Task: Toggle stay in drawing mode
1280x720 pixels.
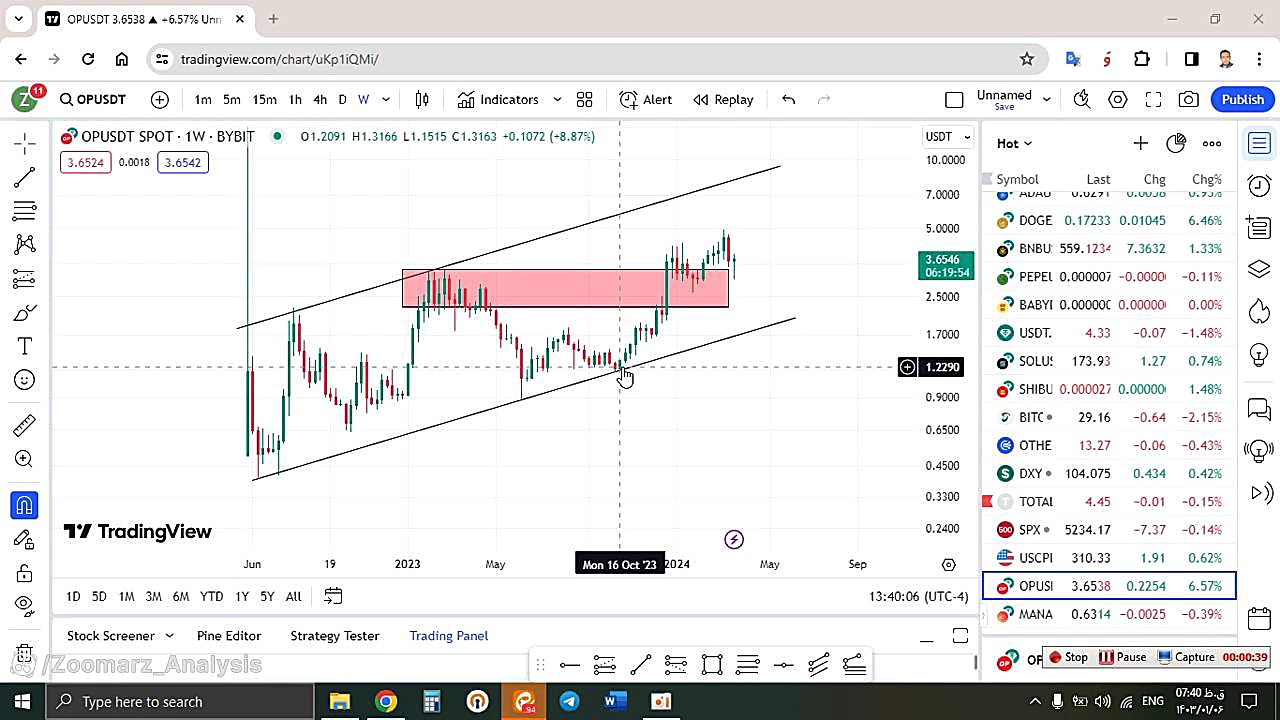Action: coord(25,540)
